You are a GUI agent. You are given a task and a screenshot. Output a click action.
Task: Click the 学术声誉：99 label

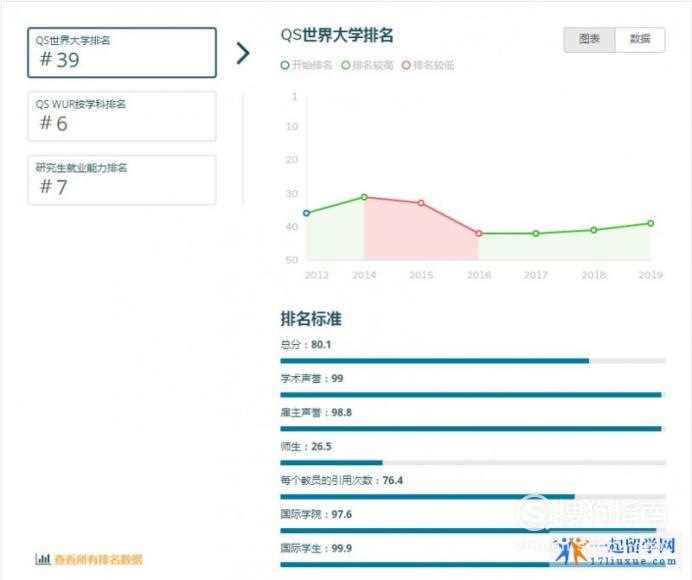pos(312,379)
